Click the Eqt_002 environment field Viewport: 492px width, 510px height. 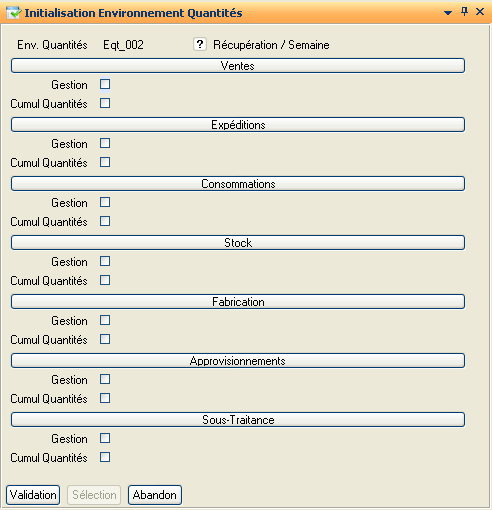[x=123, y=45]
